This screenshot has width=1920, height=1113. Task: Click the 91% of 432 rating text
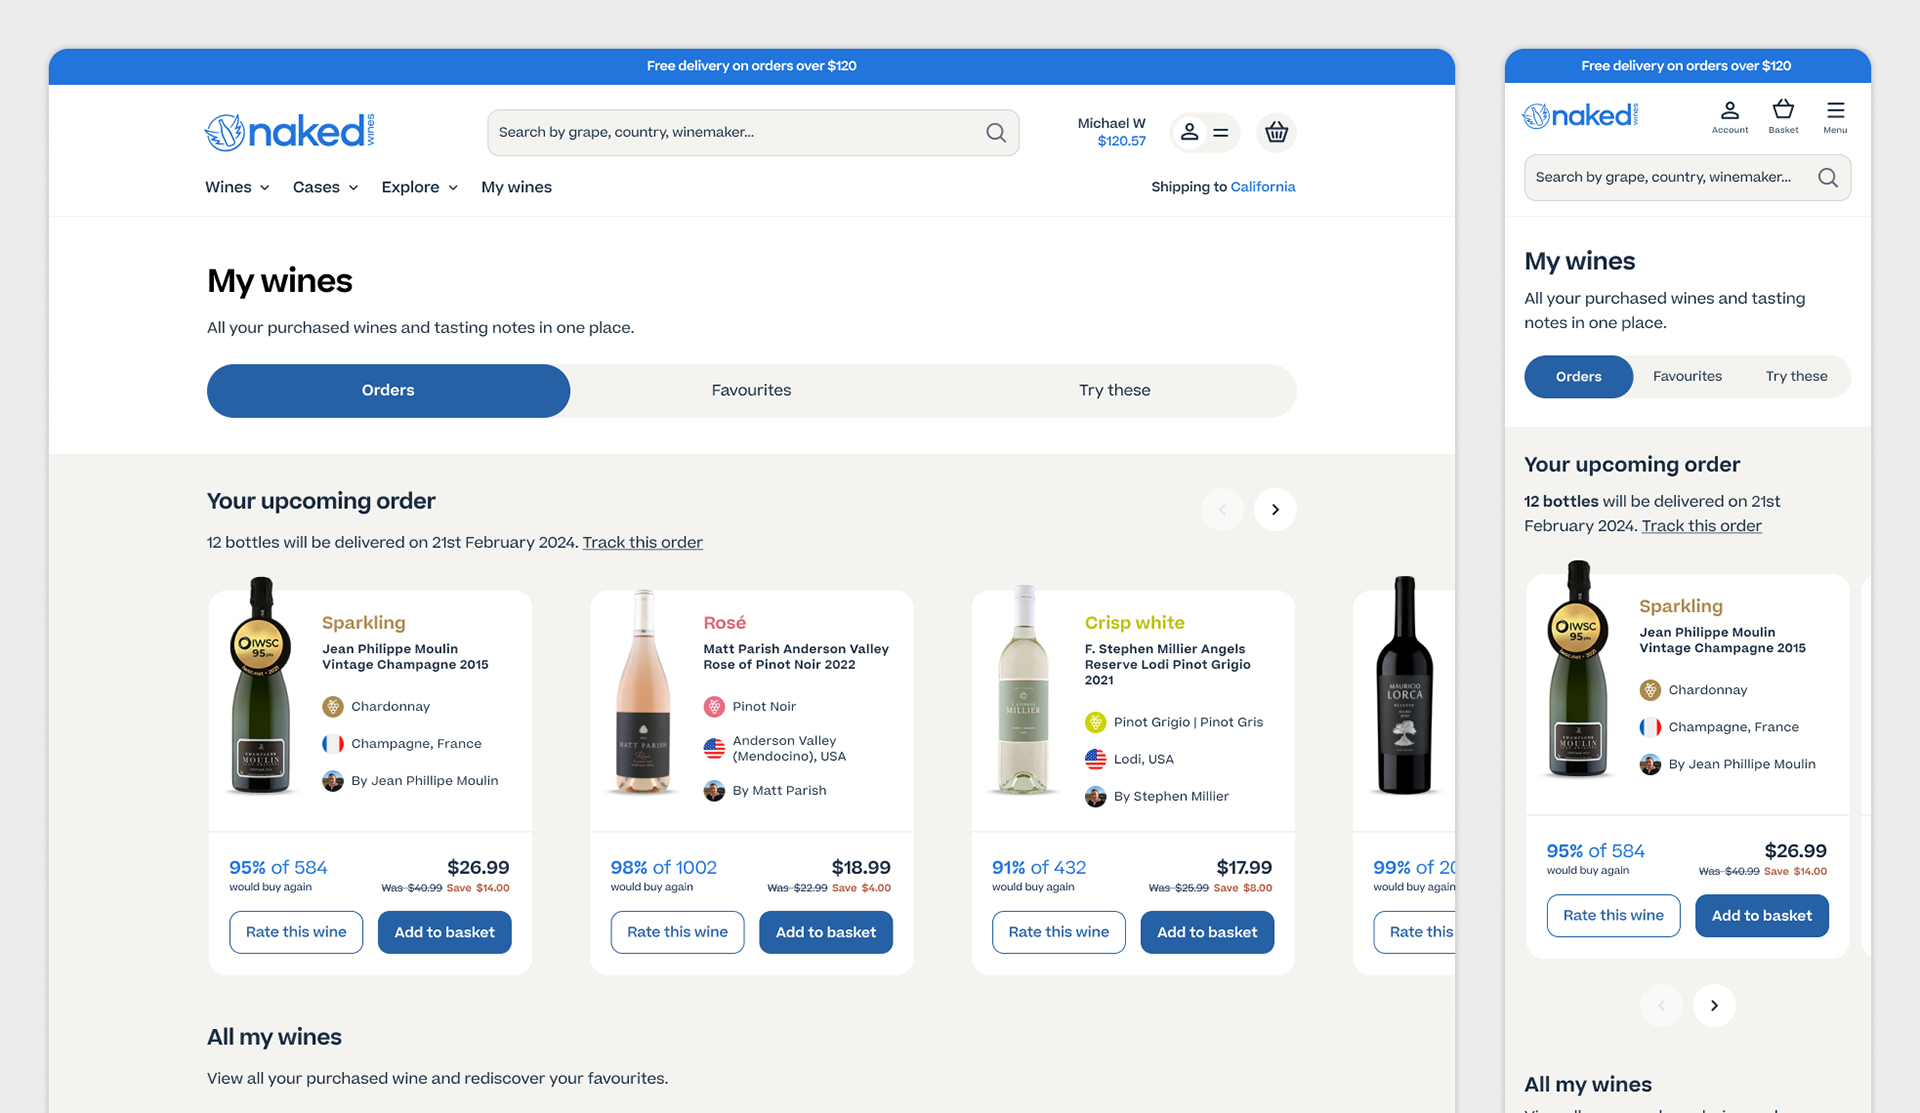coord(1038,867)
